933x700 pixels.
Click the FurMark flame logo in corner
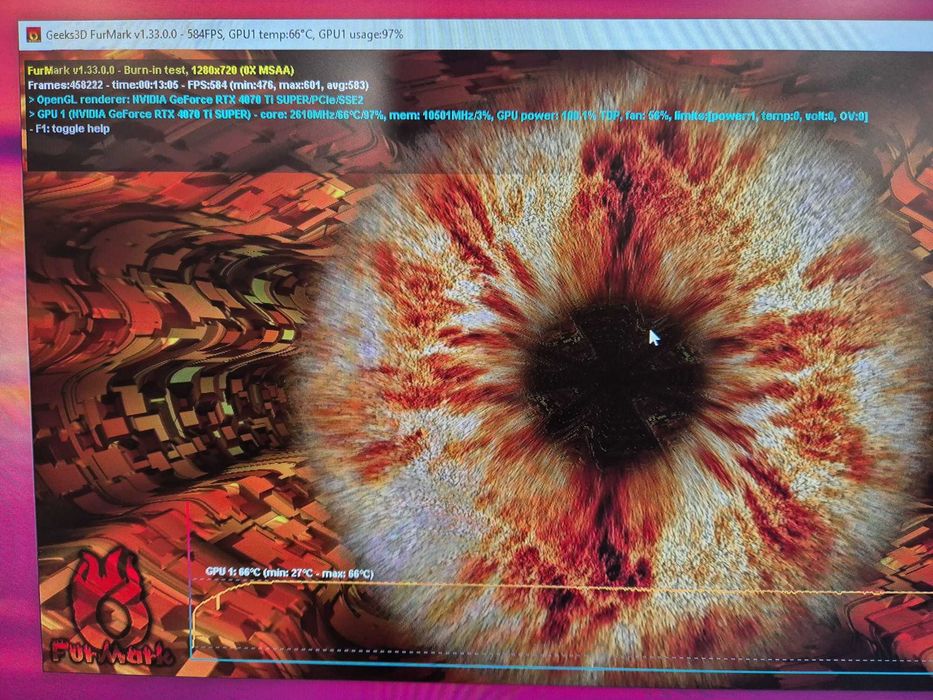[x=111, y=606]
